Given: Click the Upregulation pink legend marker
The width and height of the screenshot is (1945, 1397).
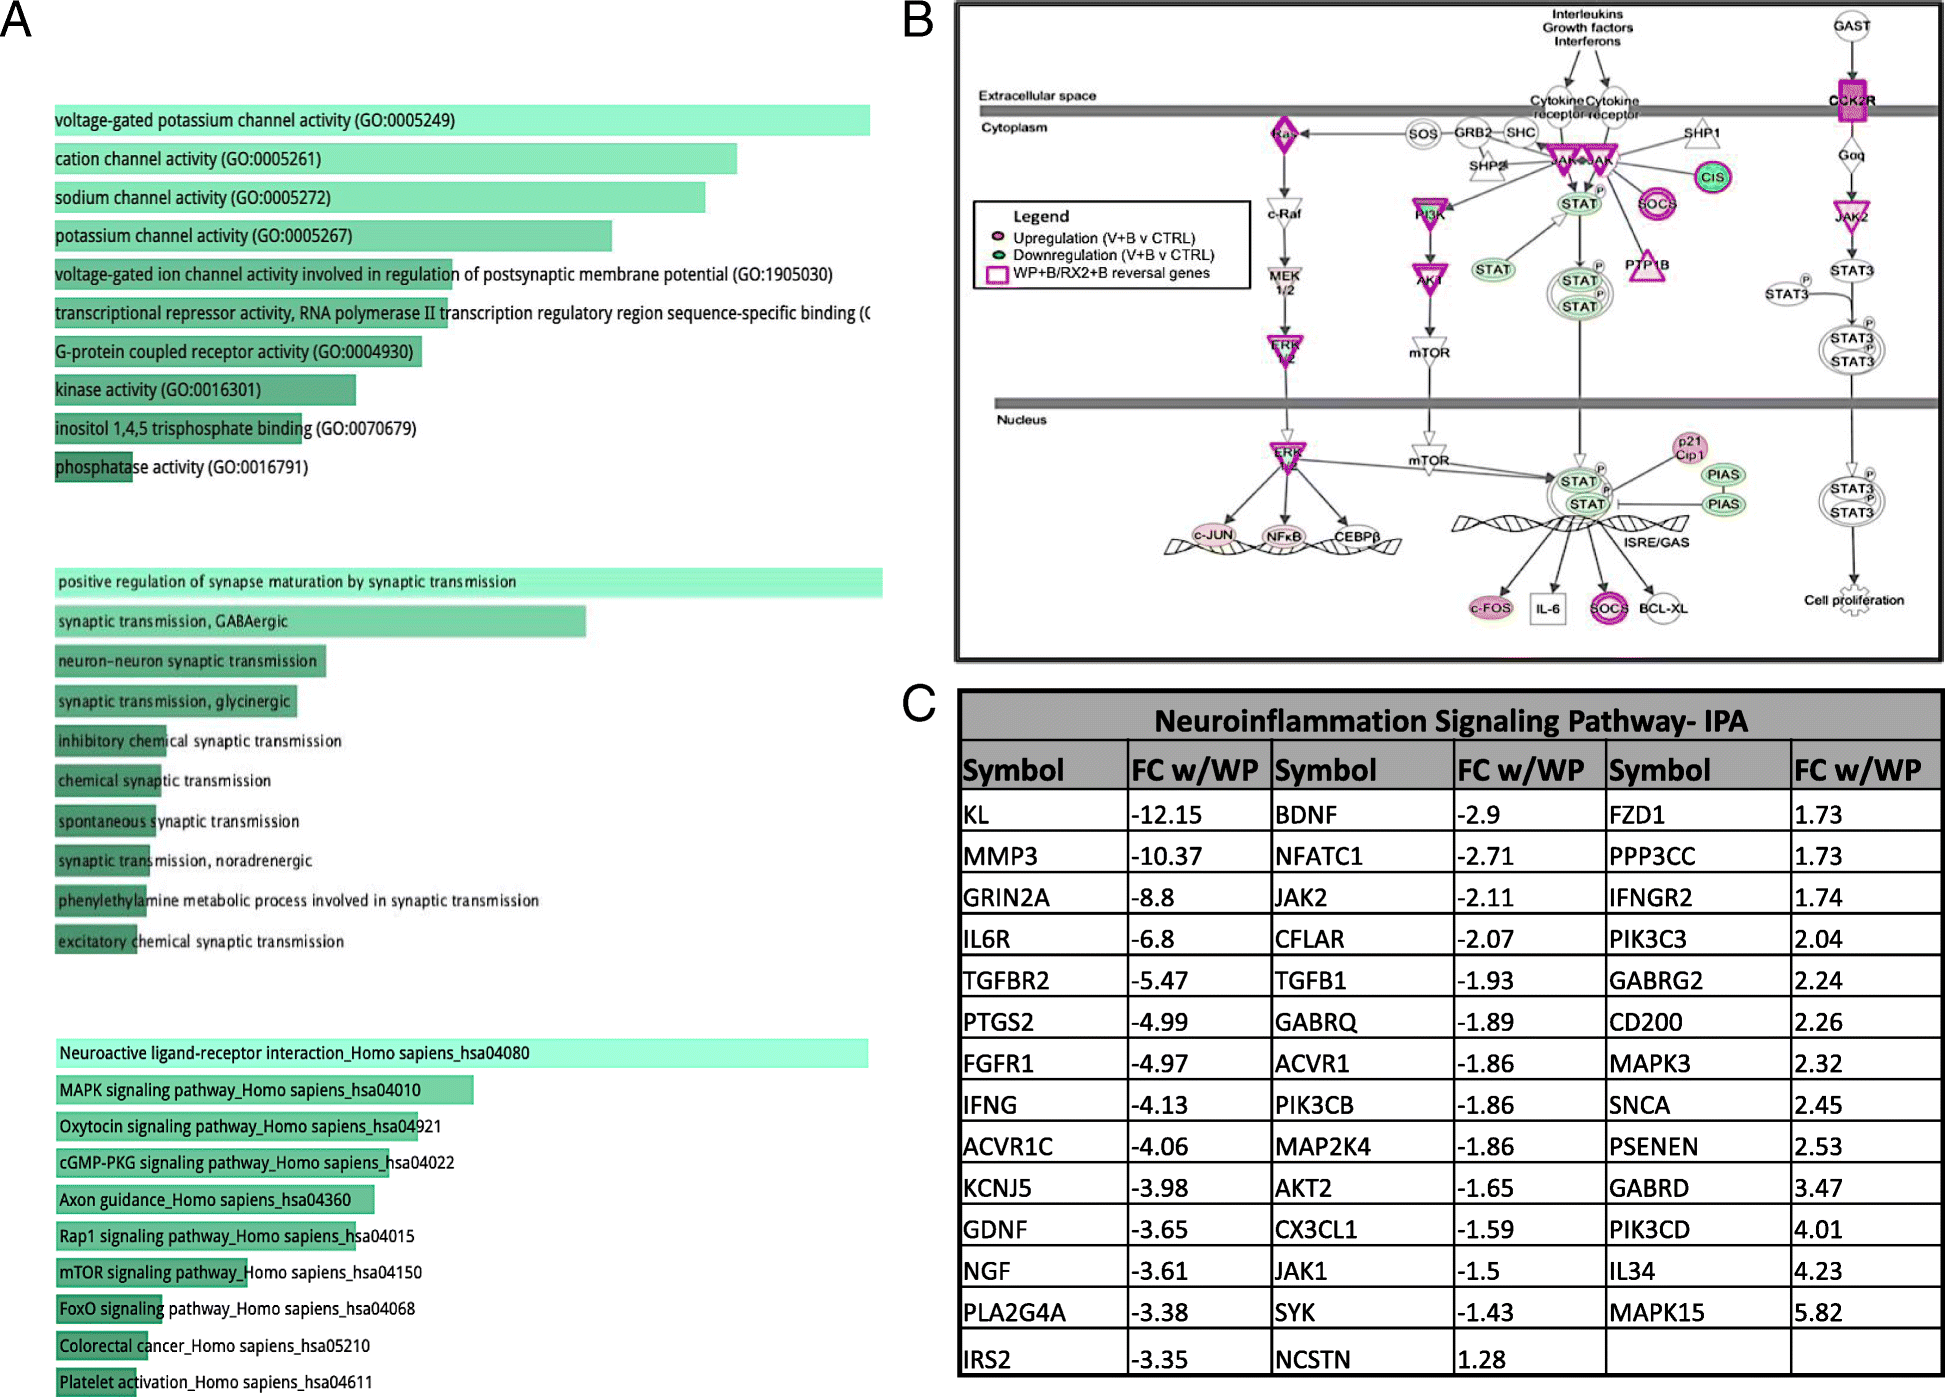Looking at the screenshot, I should (x=997, y=237).
